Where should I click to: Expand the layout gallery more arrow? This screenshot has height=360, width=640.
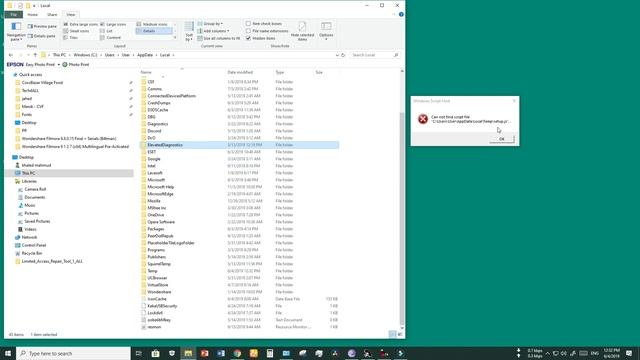click(x=175, y=38)
